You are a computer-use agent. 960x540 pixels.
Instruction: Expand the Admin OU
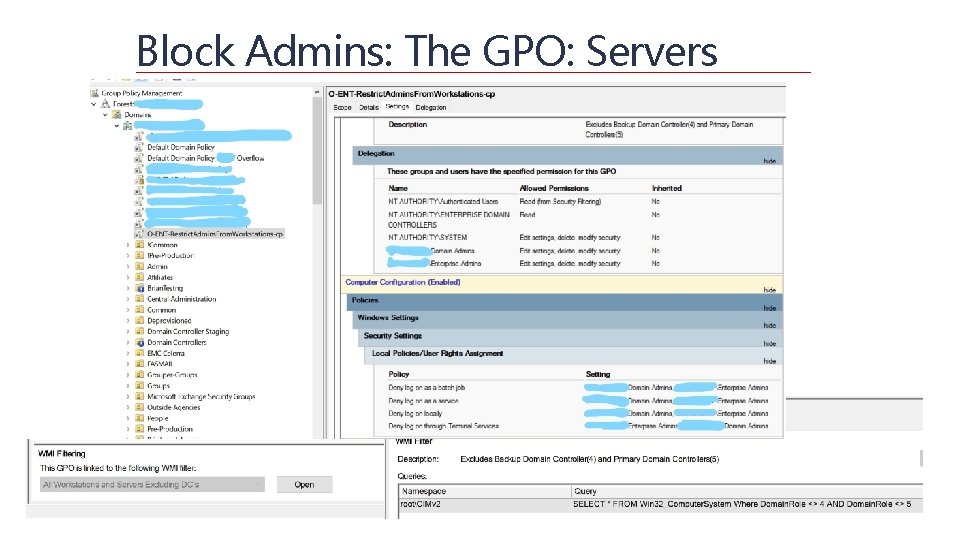point(128,266)
